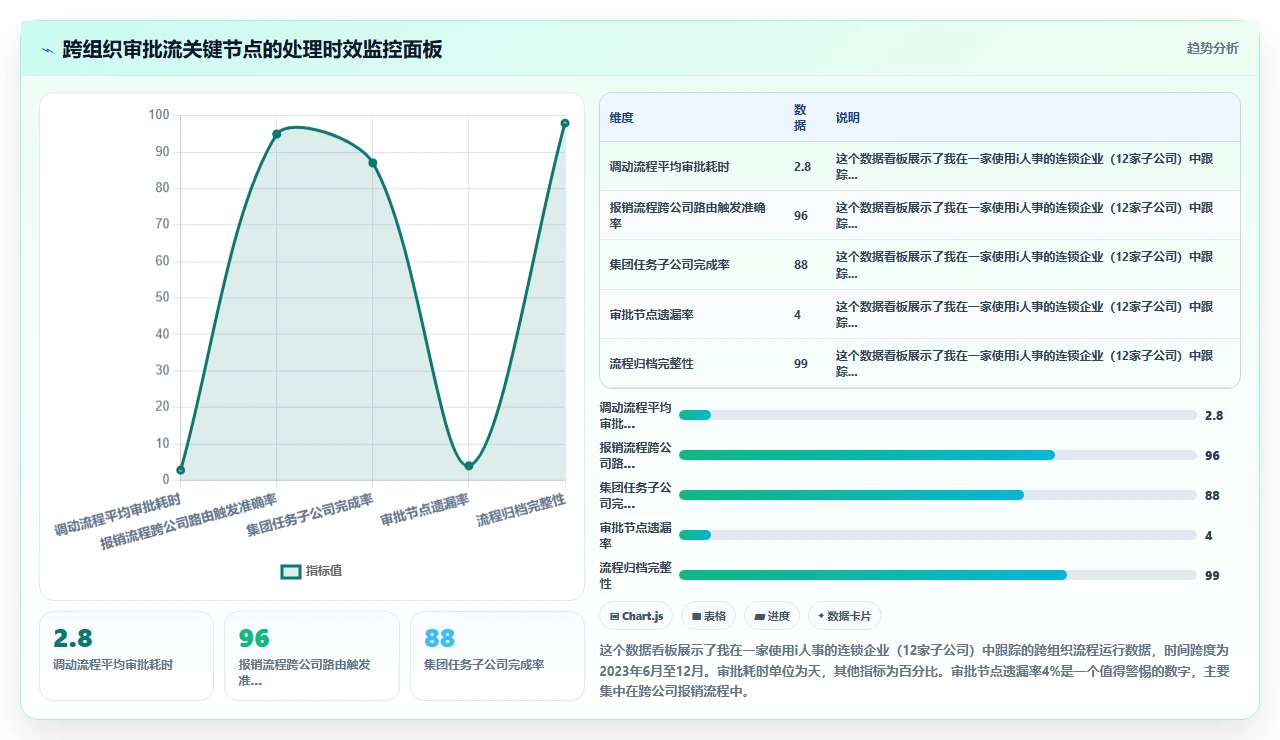The height and width of the screenshot is (740, 1280).
Task: Click table row 审批节点遗漏率
Action: (920, 314)
